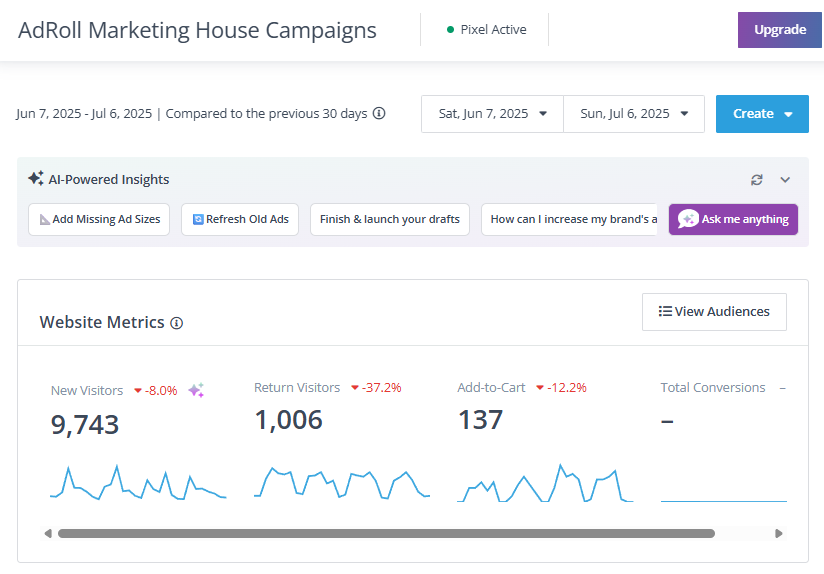Click the sparkle icon beside AI-Powered Insights title
Image resolution: width=824 pixels, height=574 pixels.
pos(35,179)
